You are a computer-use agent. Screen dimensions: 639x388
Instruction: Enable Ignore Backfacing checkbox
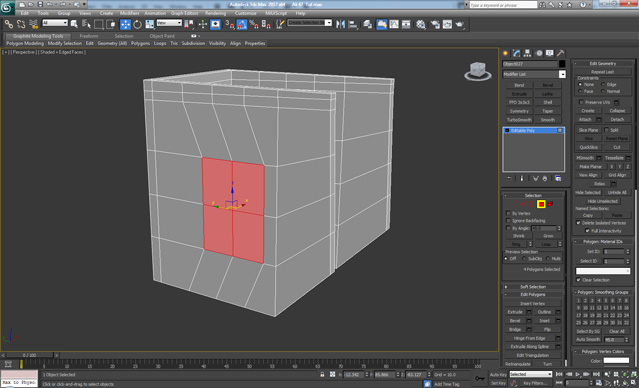pyautogui.click(x=508, y=220)
